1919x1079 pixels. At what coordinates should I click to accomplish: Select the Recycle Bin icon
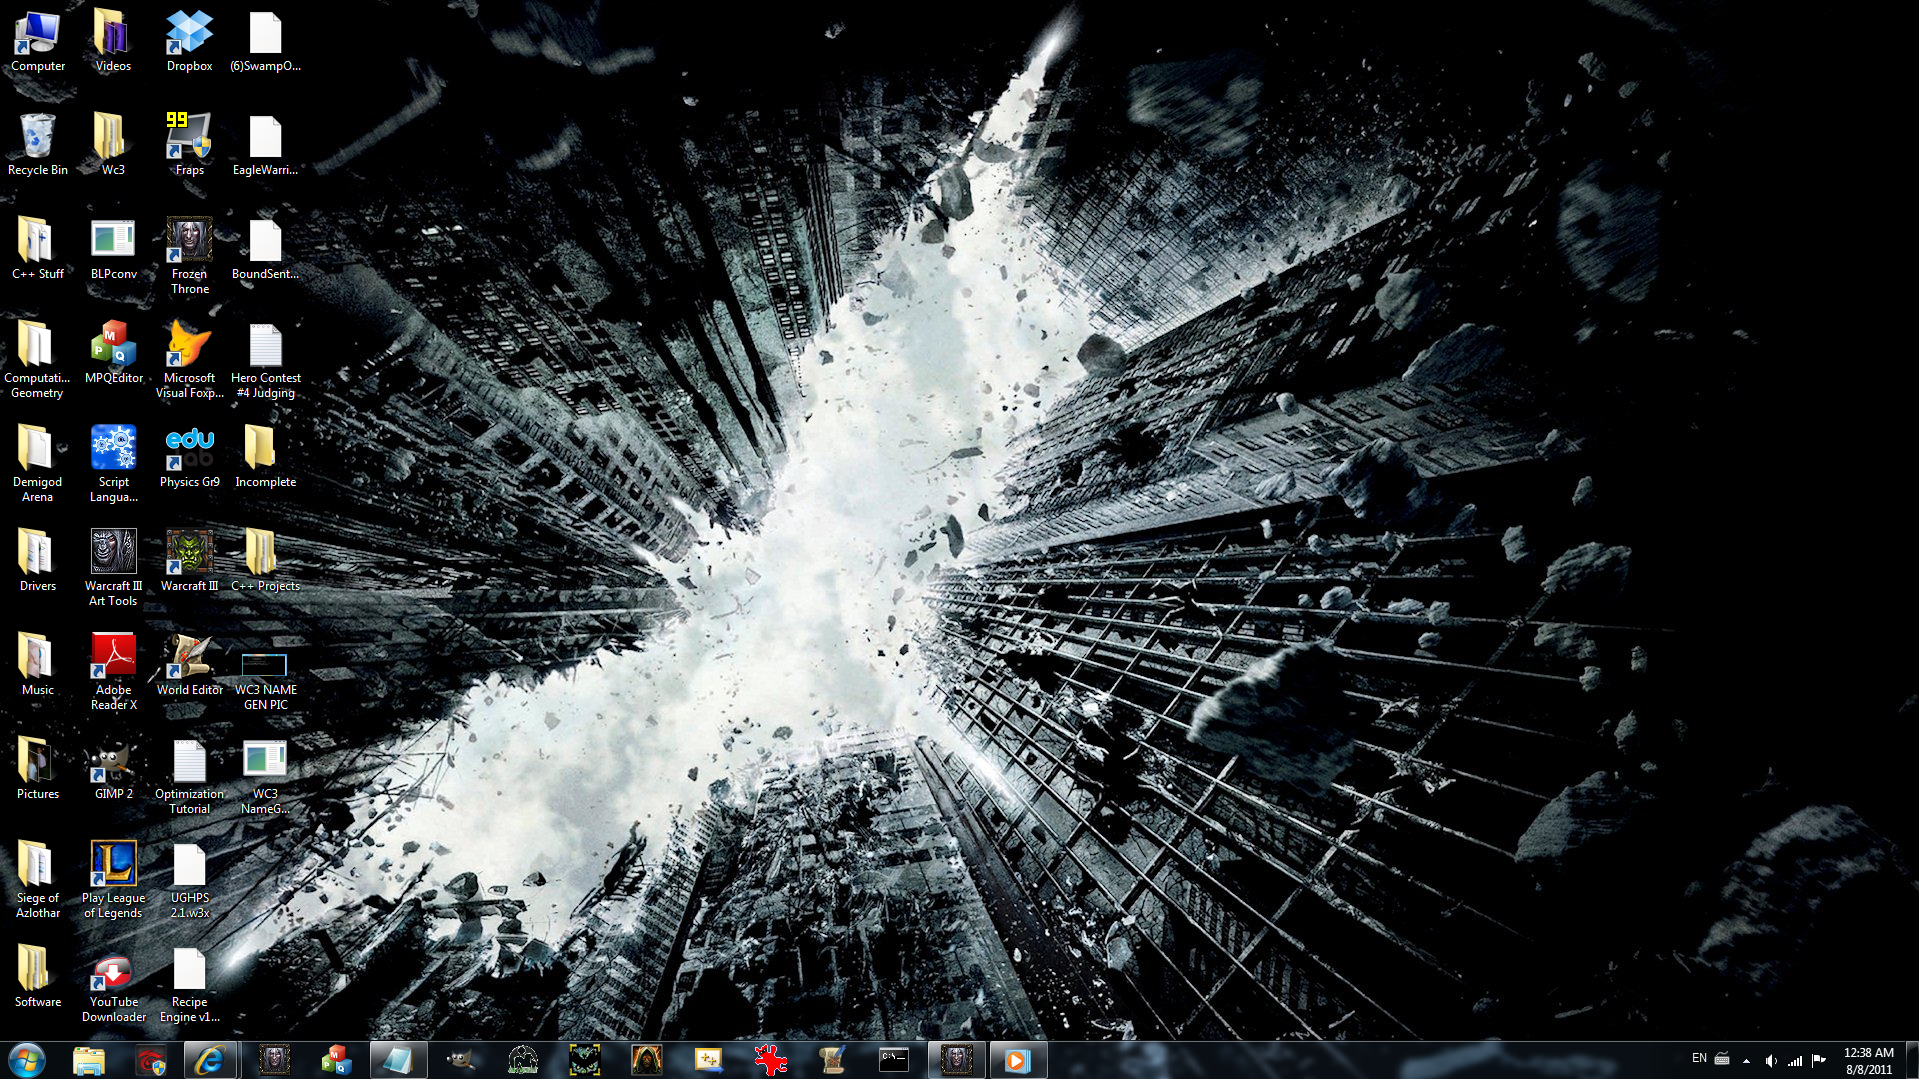click(x=38, y=145)
